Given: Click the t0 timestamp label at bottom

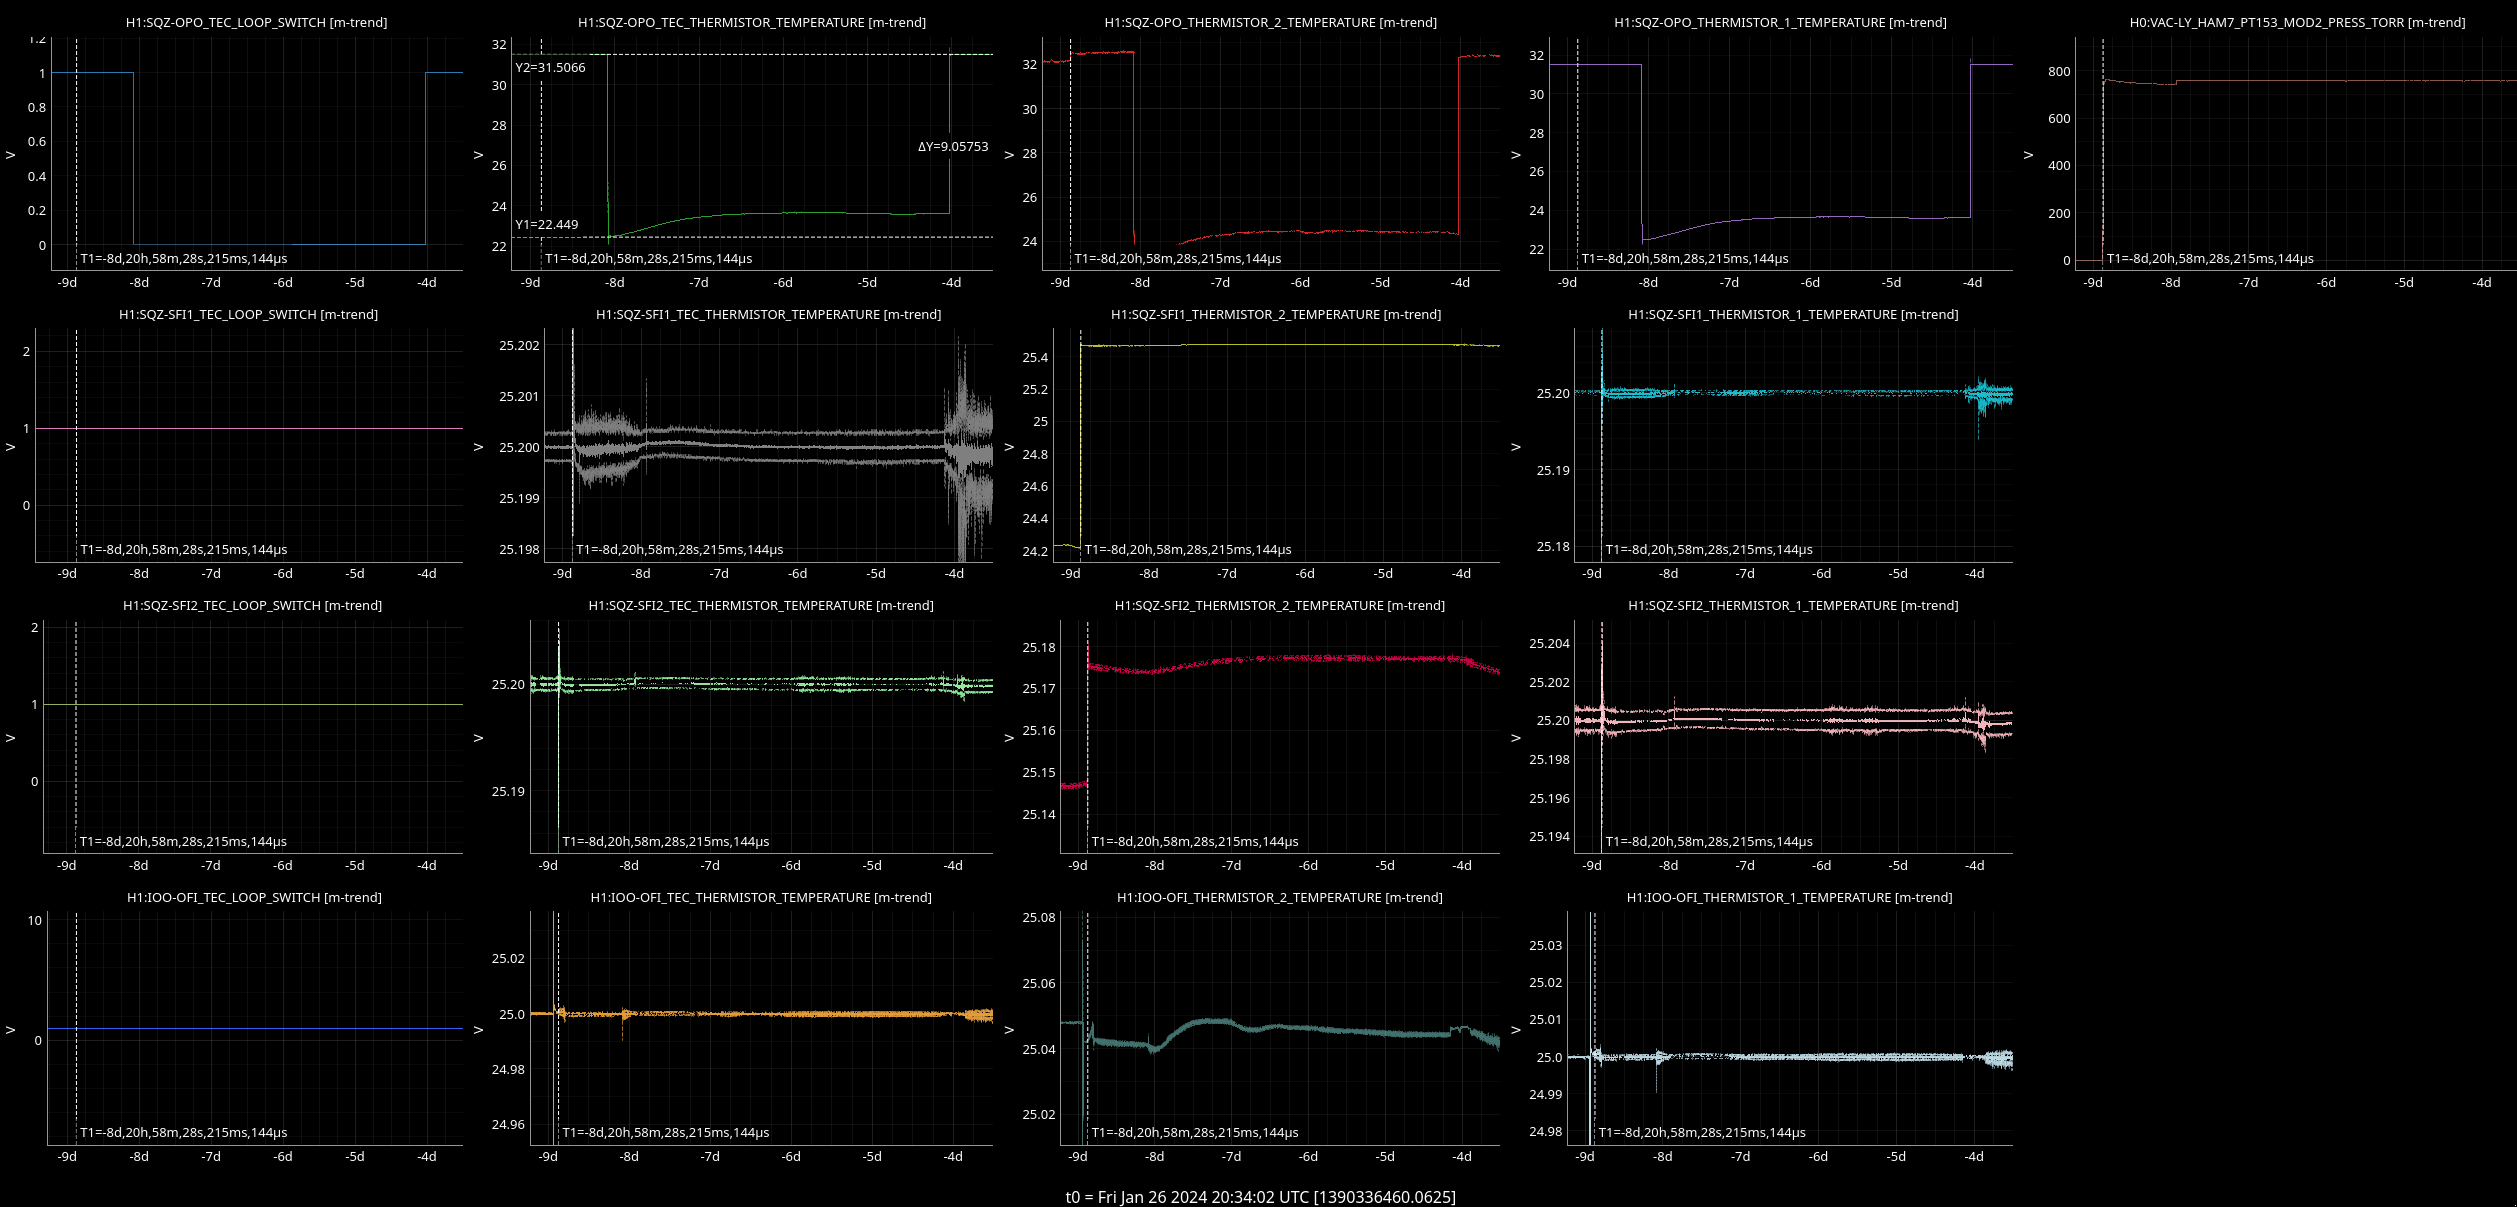Looking at the screenshot, I should [x=1260, y=1197].
